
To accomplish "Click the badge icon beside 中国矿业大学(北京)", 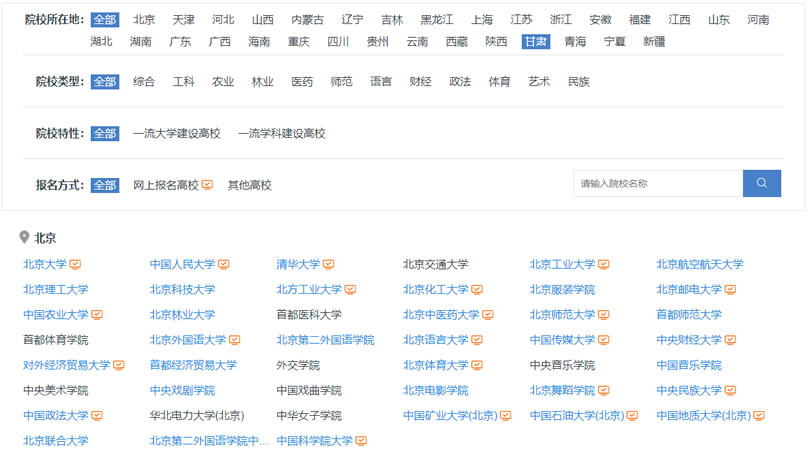I will 506,415.
